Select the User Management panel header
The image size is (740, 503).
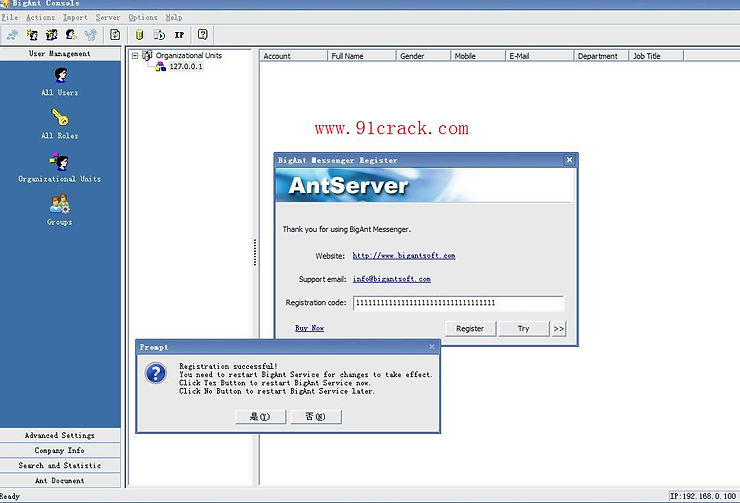[x=60, y=53]
